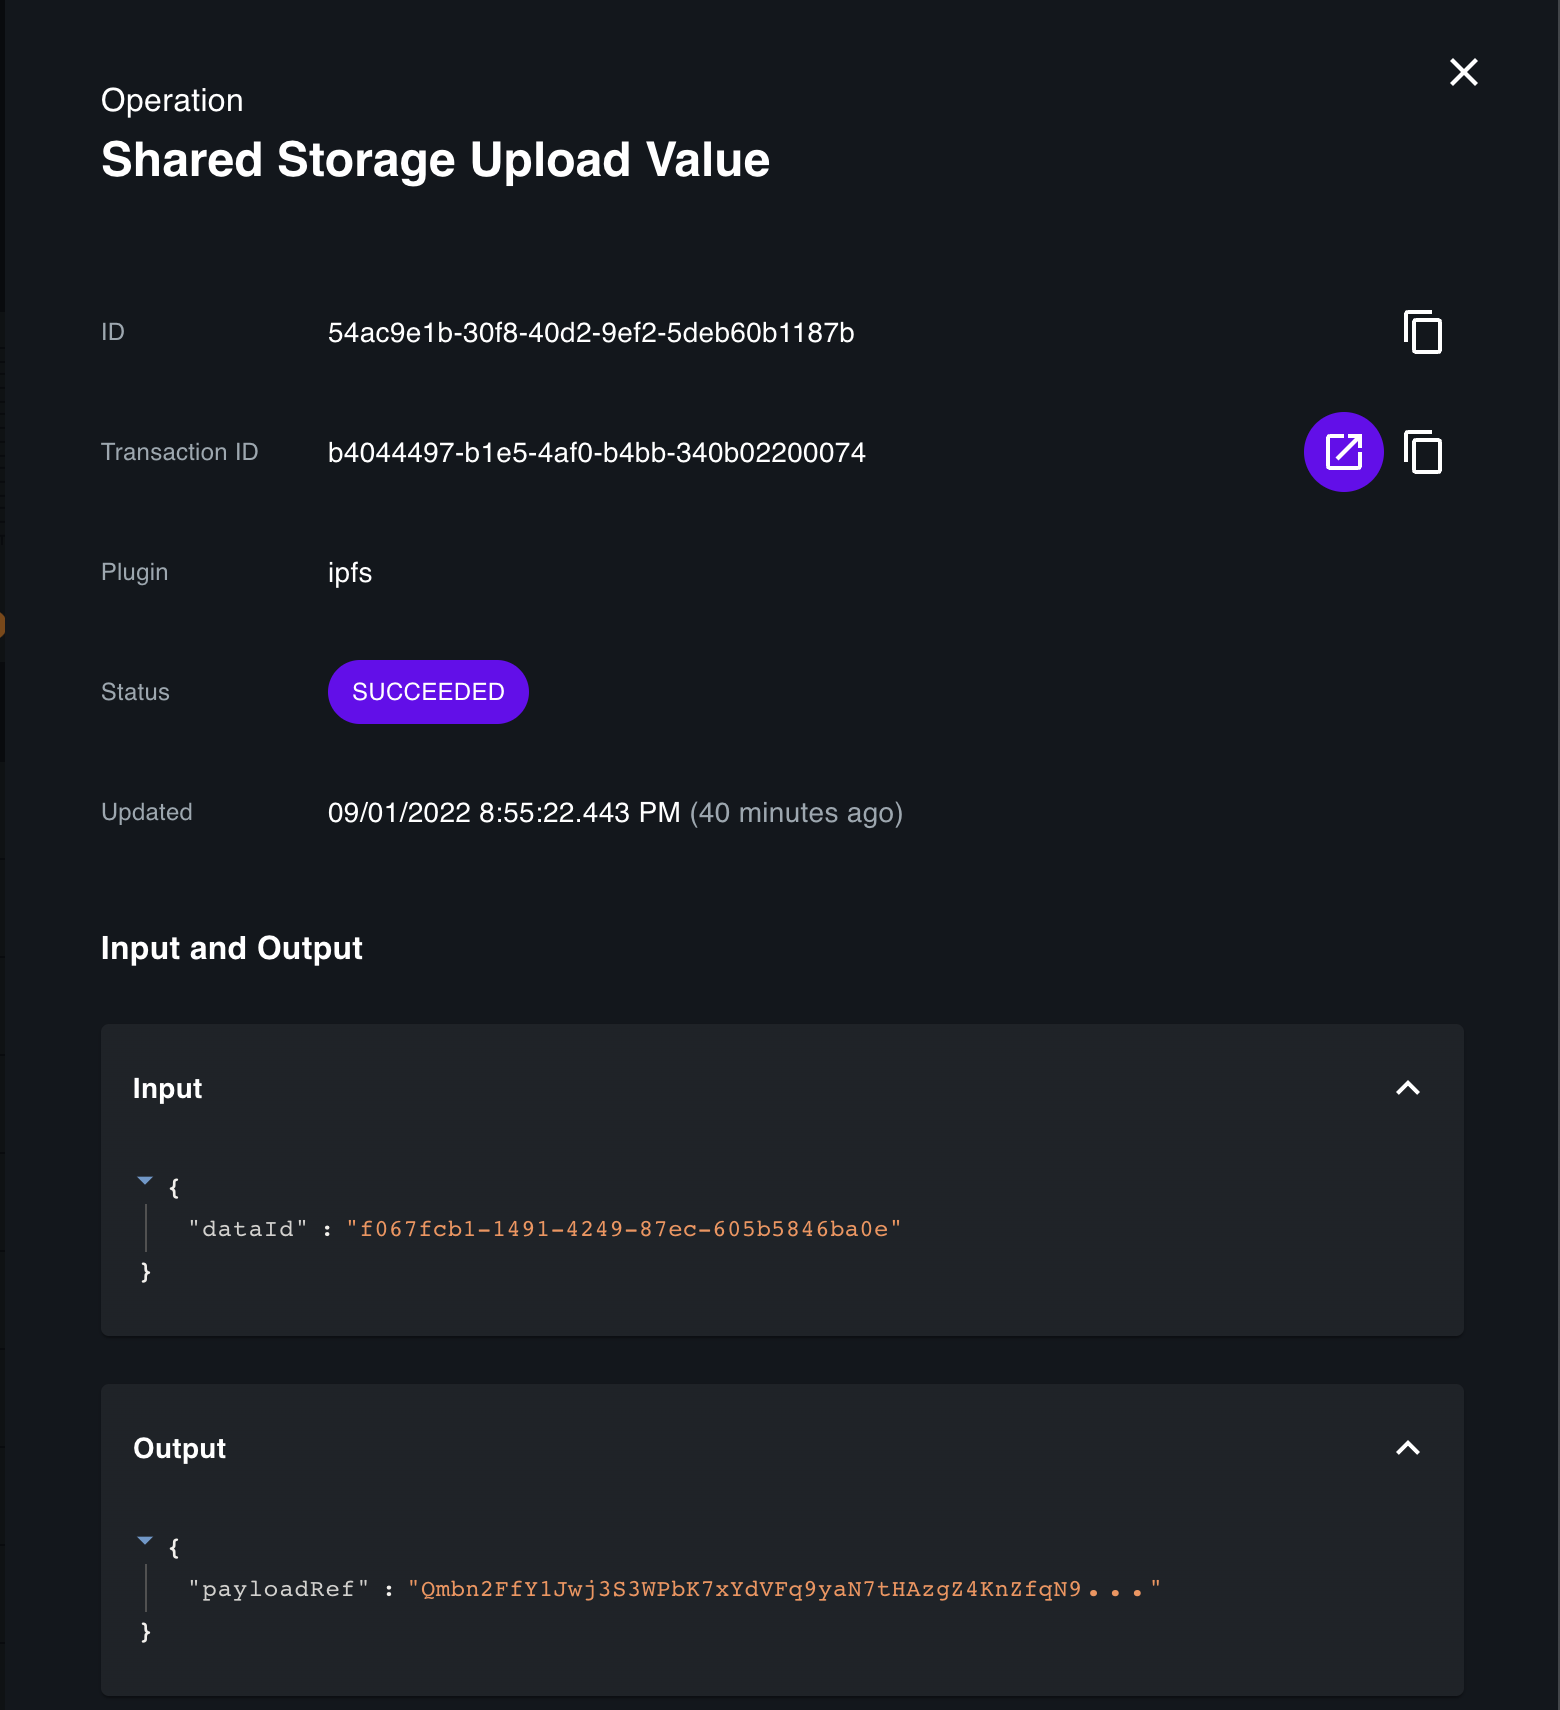Viewport: 1560px width, 1710px height.
Task: Click the plugin name ipfs
Action: tap(350, 572)
